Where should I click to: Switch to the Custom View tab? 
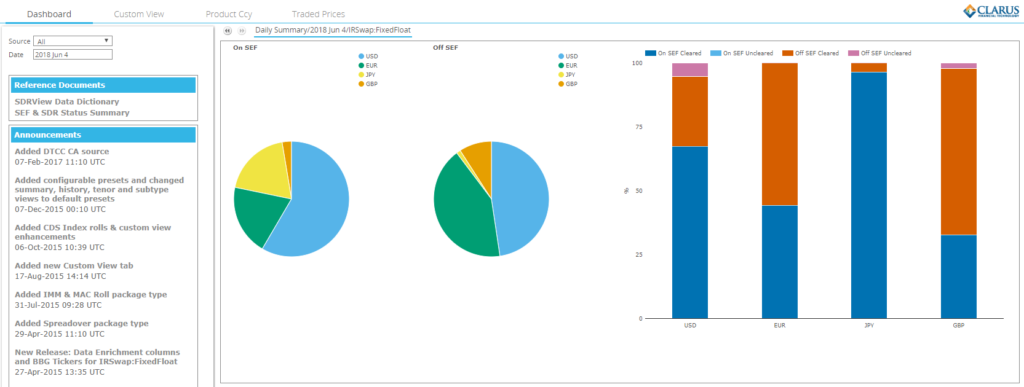pyautogui.click(x=139, y=14)
